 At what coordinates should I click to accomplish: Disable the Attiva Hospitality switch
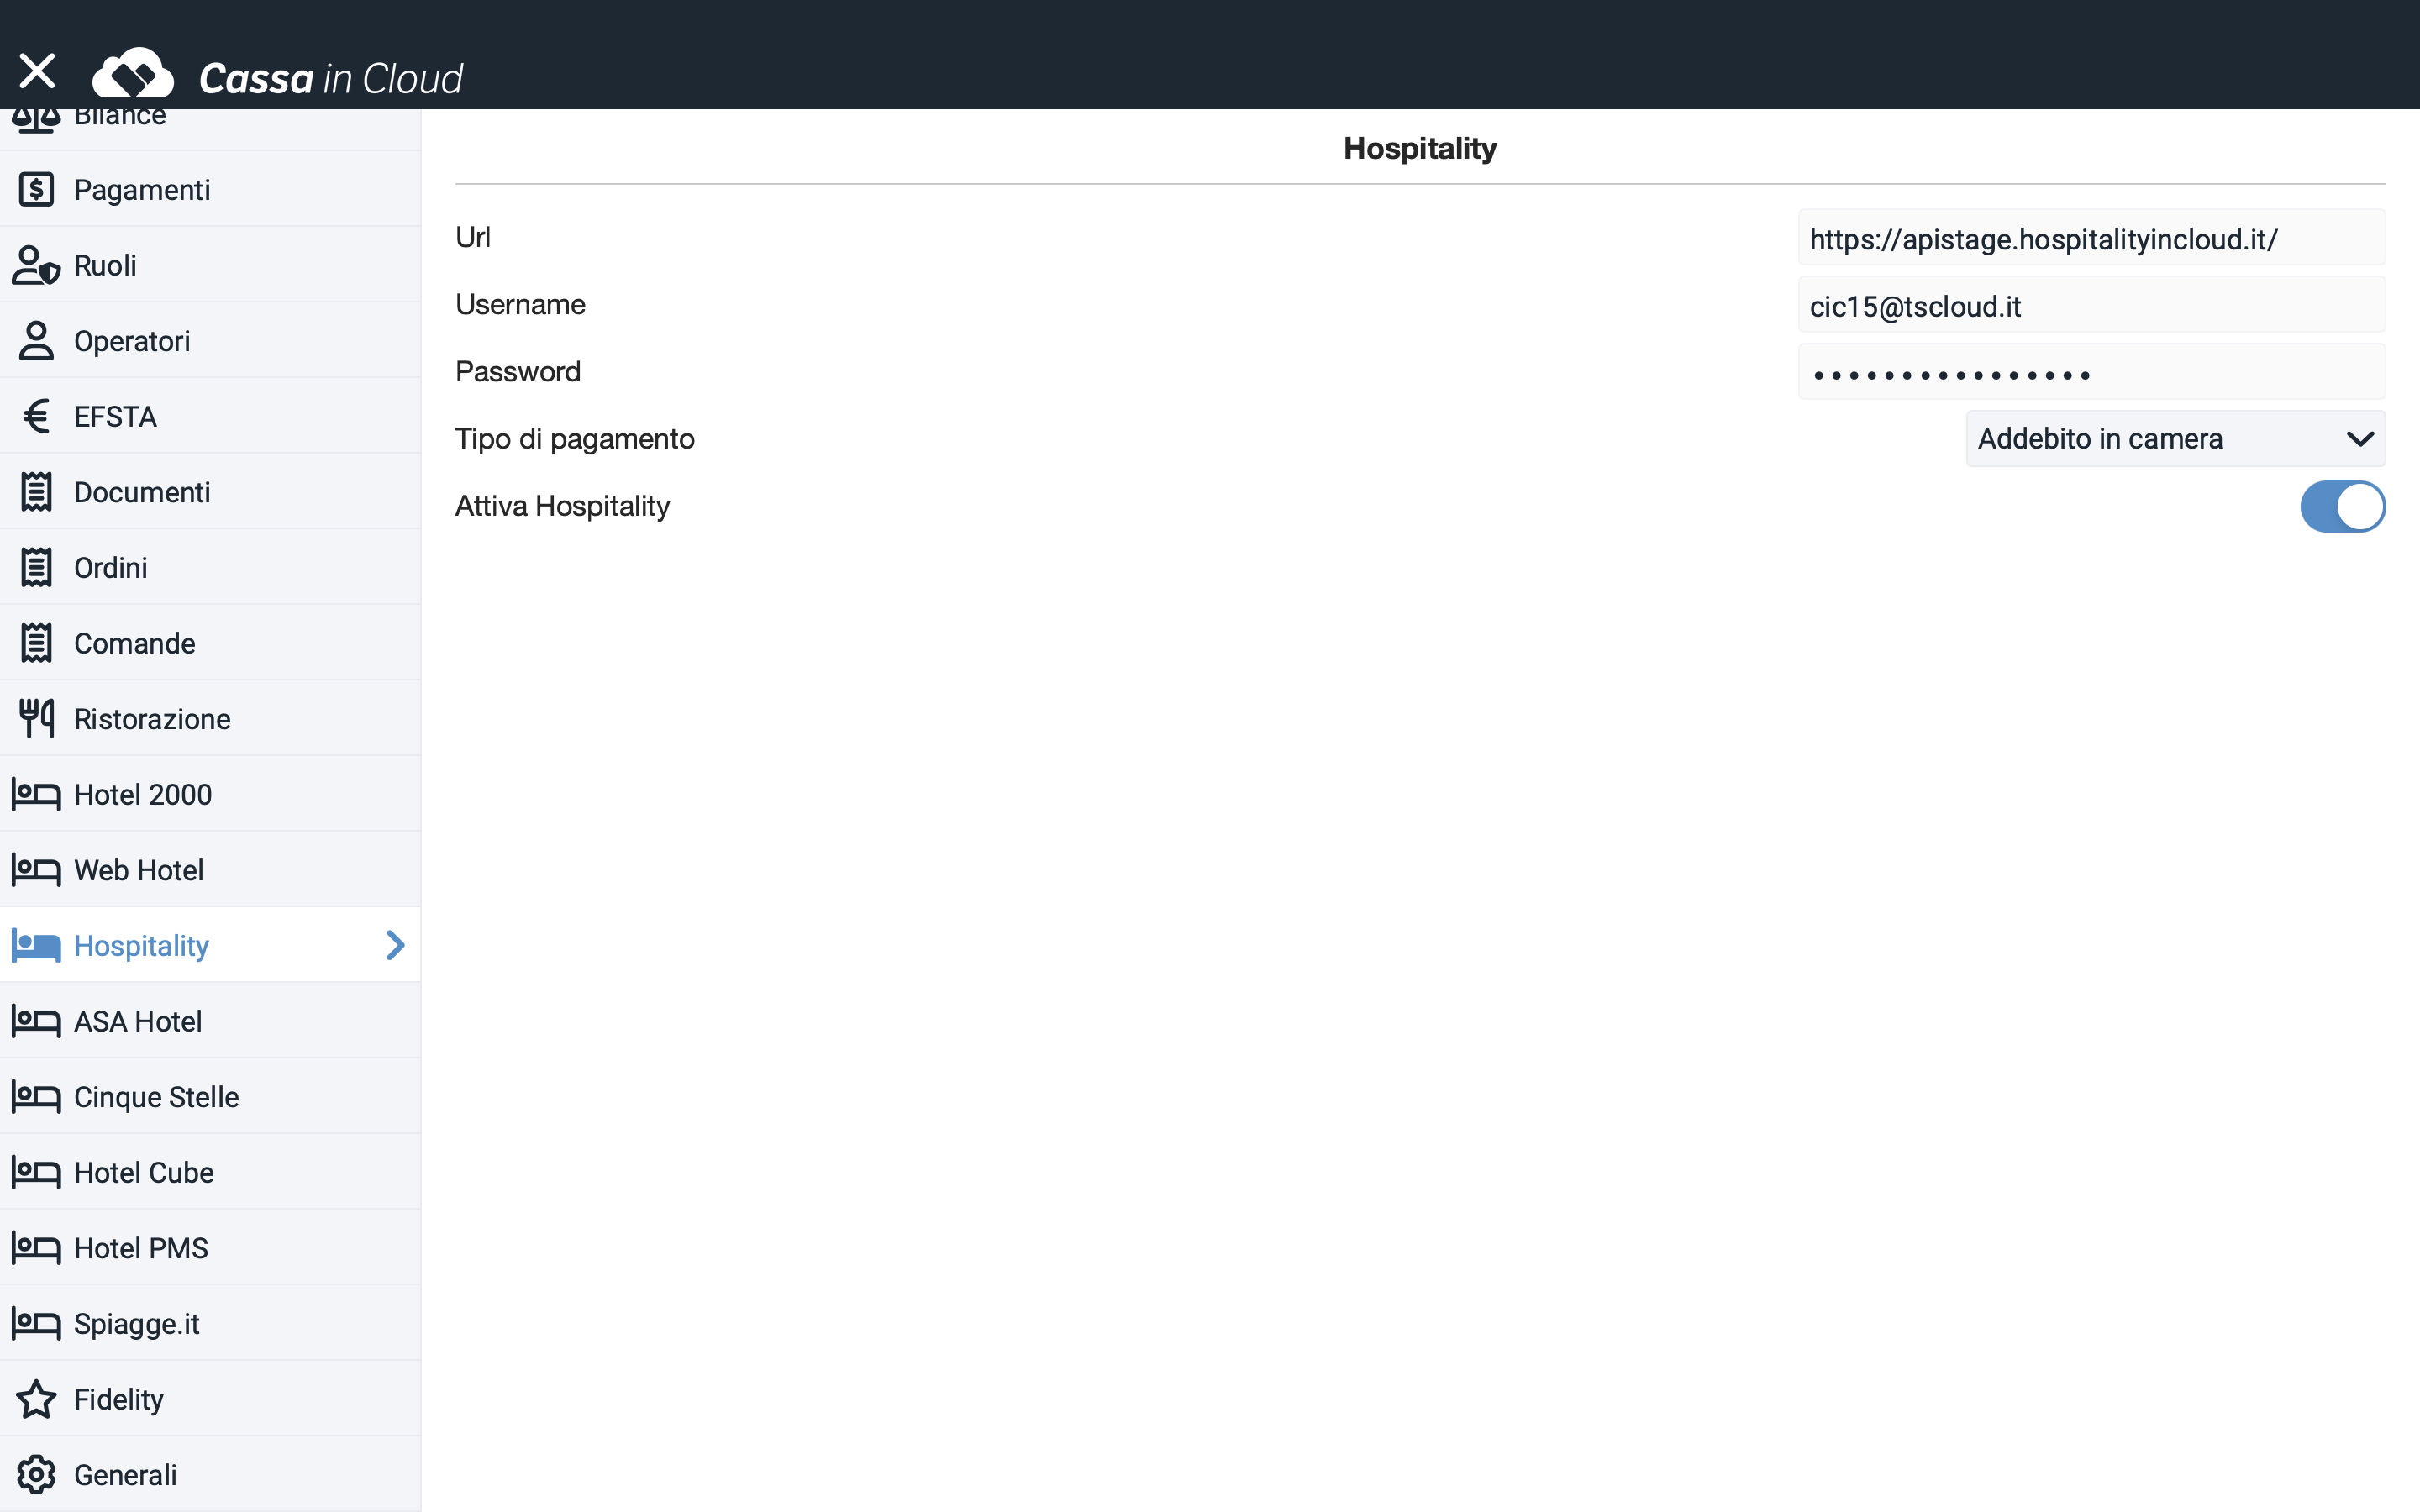2342,507
